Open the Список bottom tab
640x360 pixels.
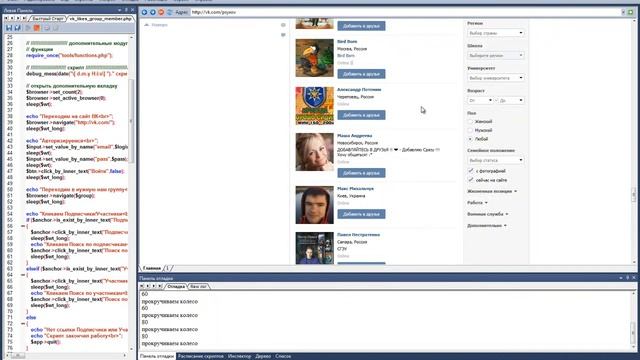[x=283, y=356]
